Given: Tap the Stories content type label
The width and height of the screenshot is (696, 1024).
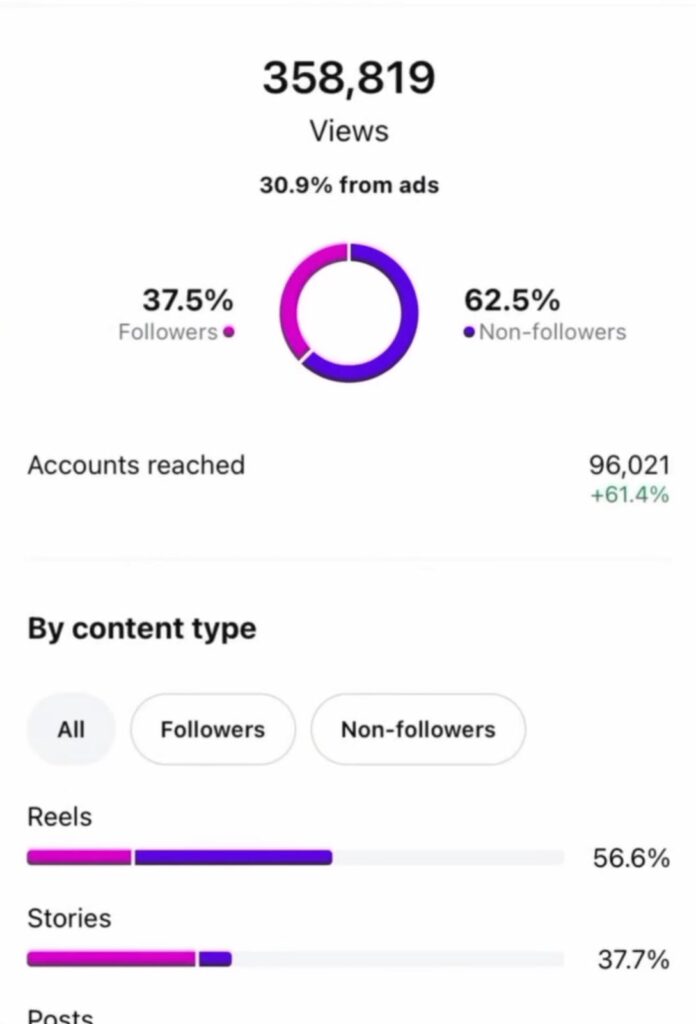Looking at the screenshot, I should click(69, 918).
